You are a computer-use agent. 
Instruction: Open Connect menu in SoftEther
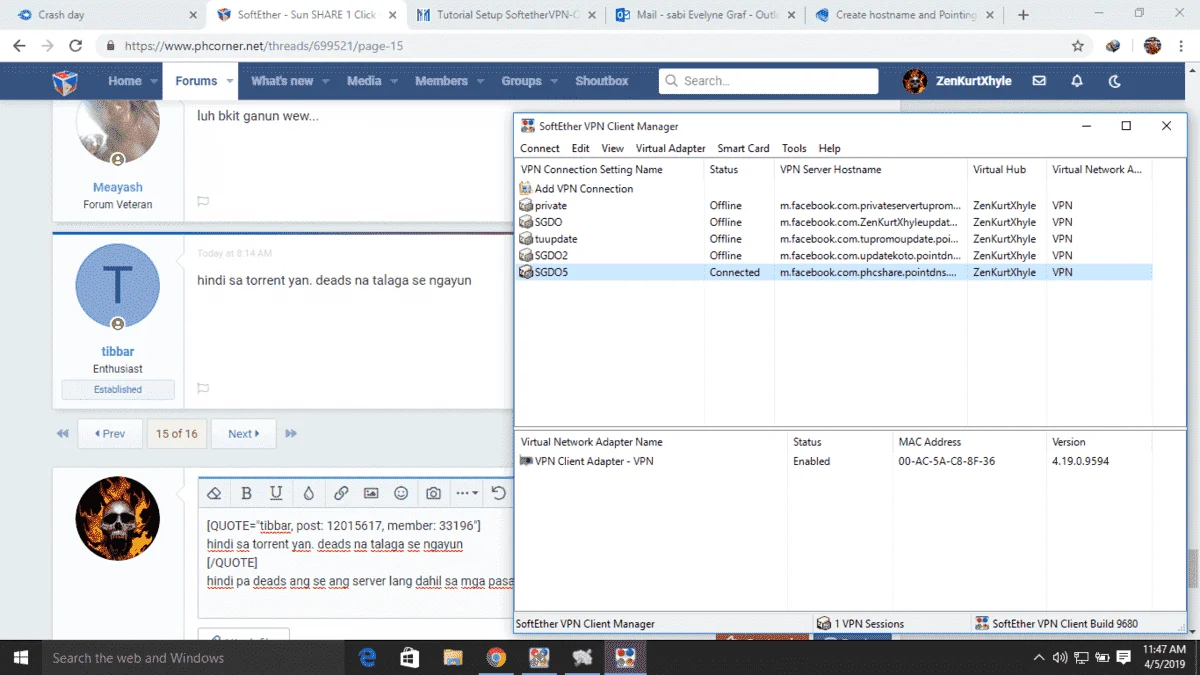click(x=540, y=148)
